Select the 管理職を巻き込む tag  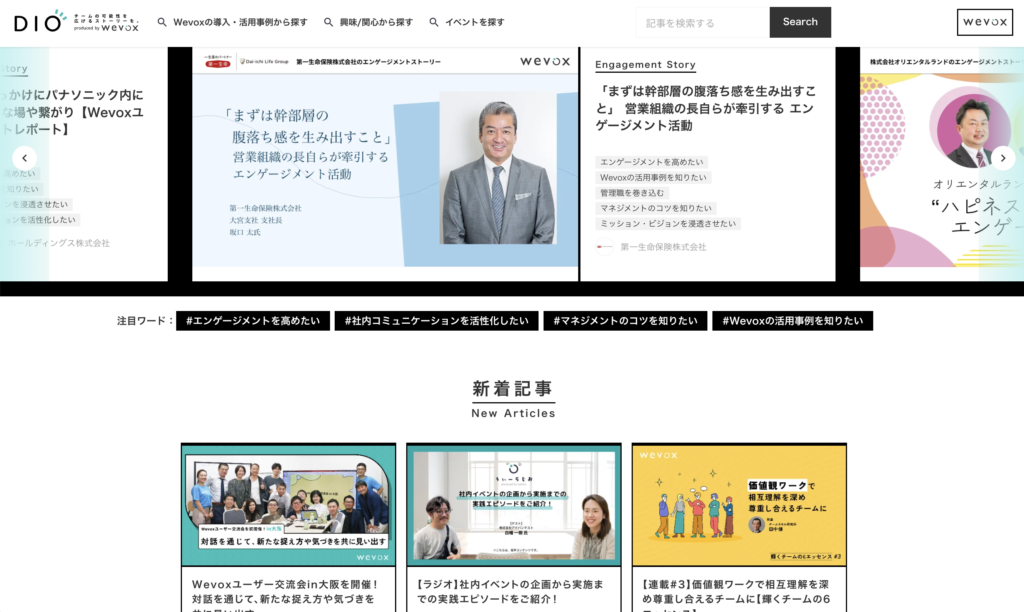pos(632,193)
